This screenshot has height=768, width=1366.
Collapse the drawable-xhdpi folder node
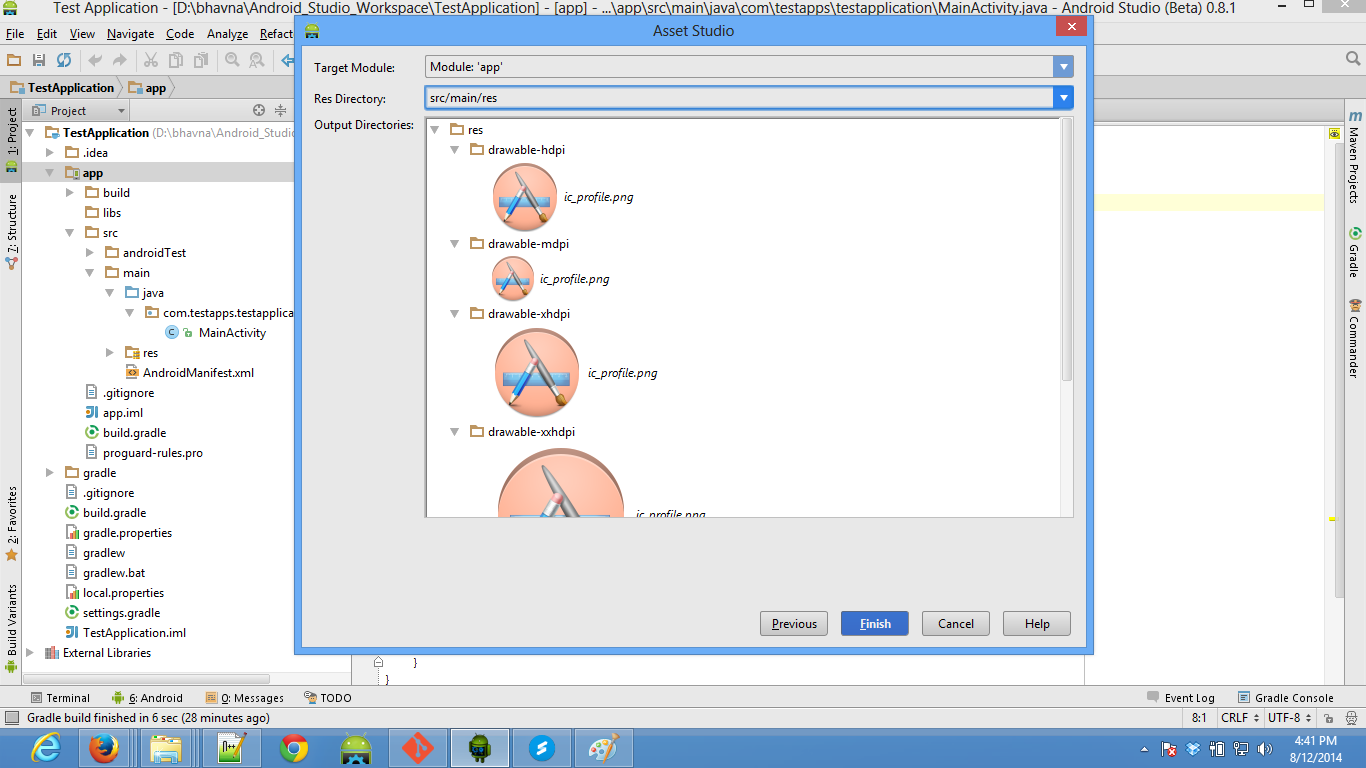click(x=454, y=314)
